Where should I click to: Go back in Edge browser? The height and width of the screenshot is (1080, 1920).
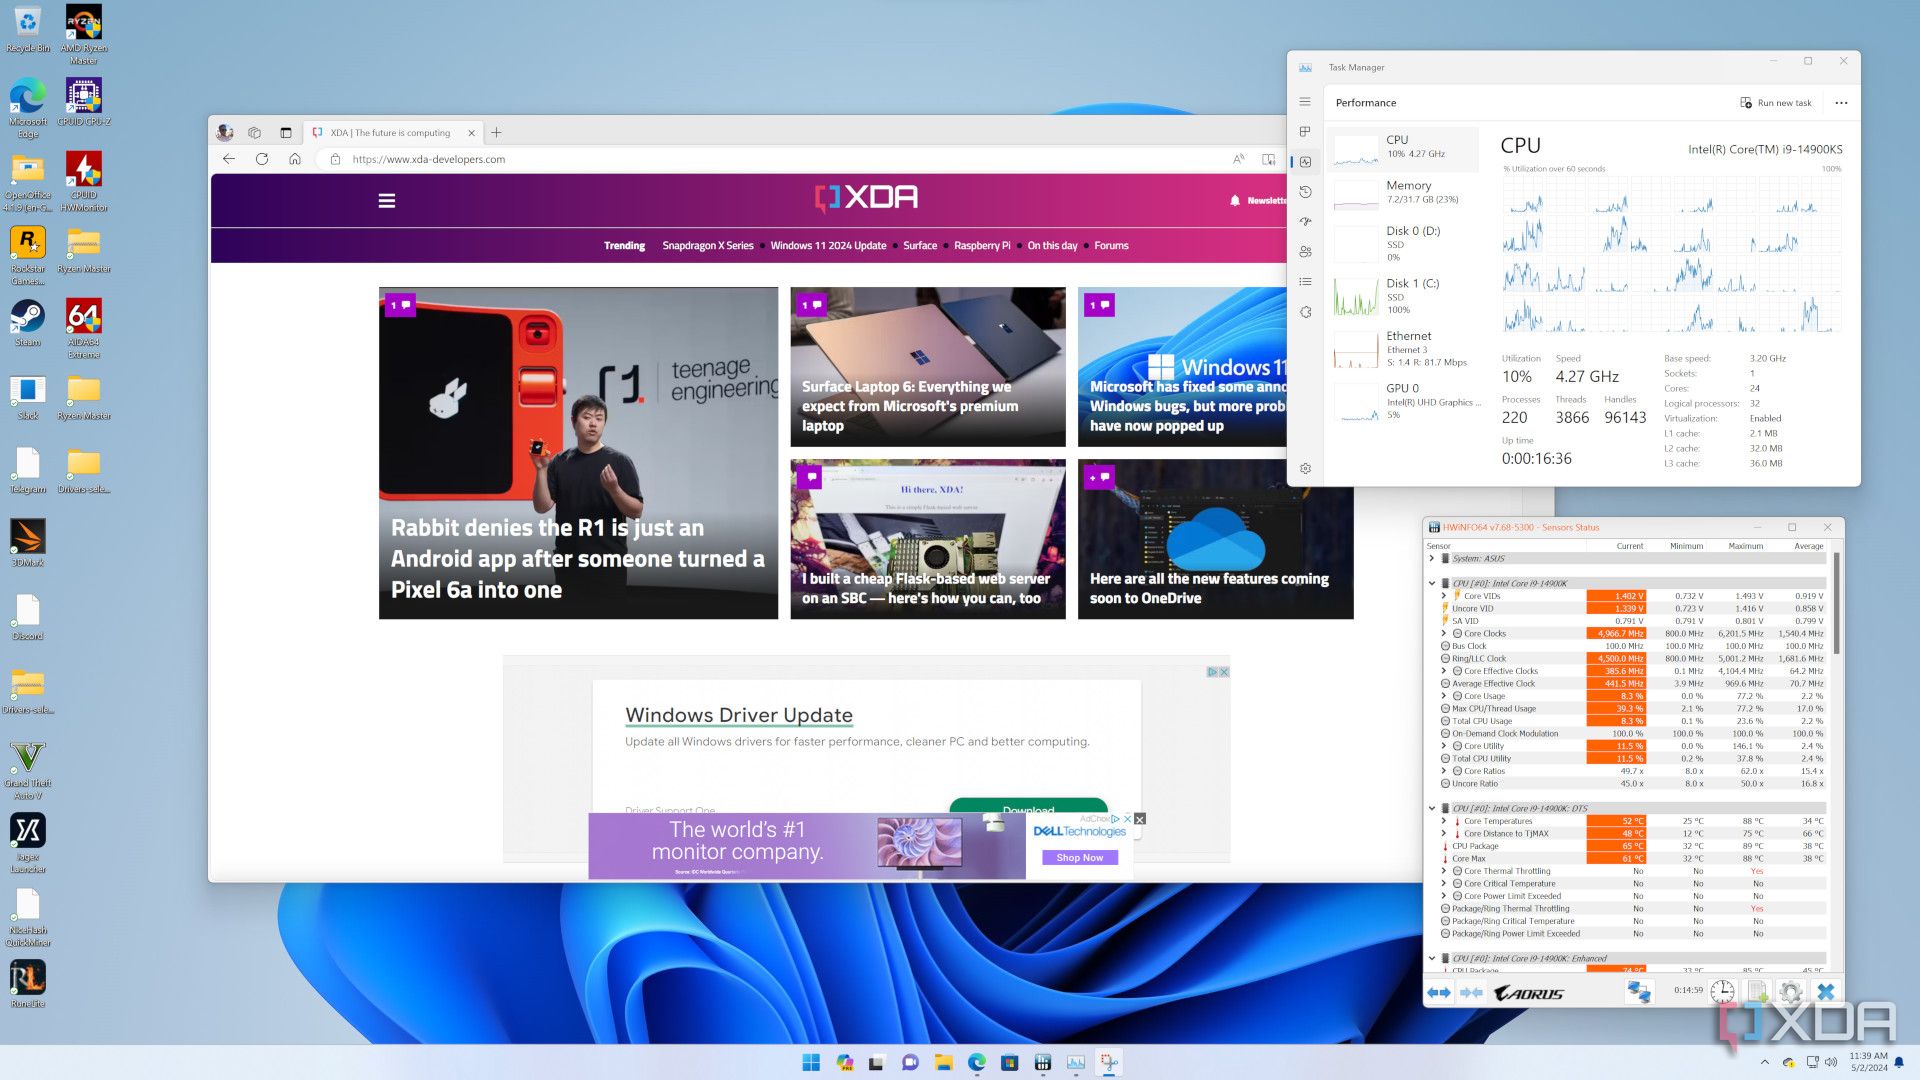(x=229, y=159)
